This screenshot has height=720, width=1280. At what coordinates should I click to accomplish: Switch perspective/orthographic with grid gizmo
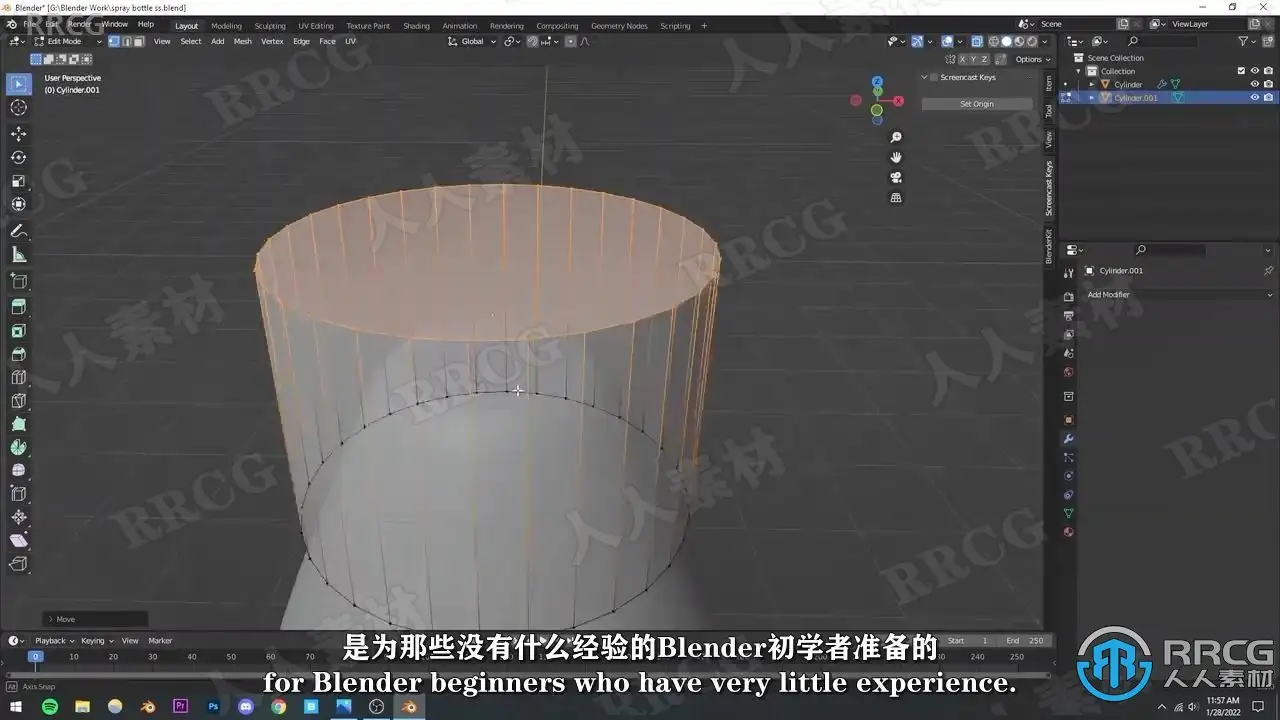896,198
